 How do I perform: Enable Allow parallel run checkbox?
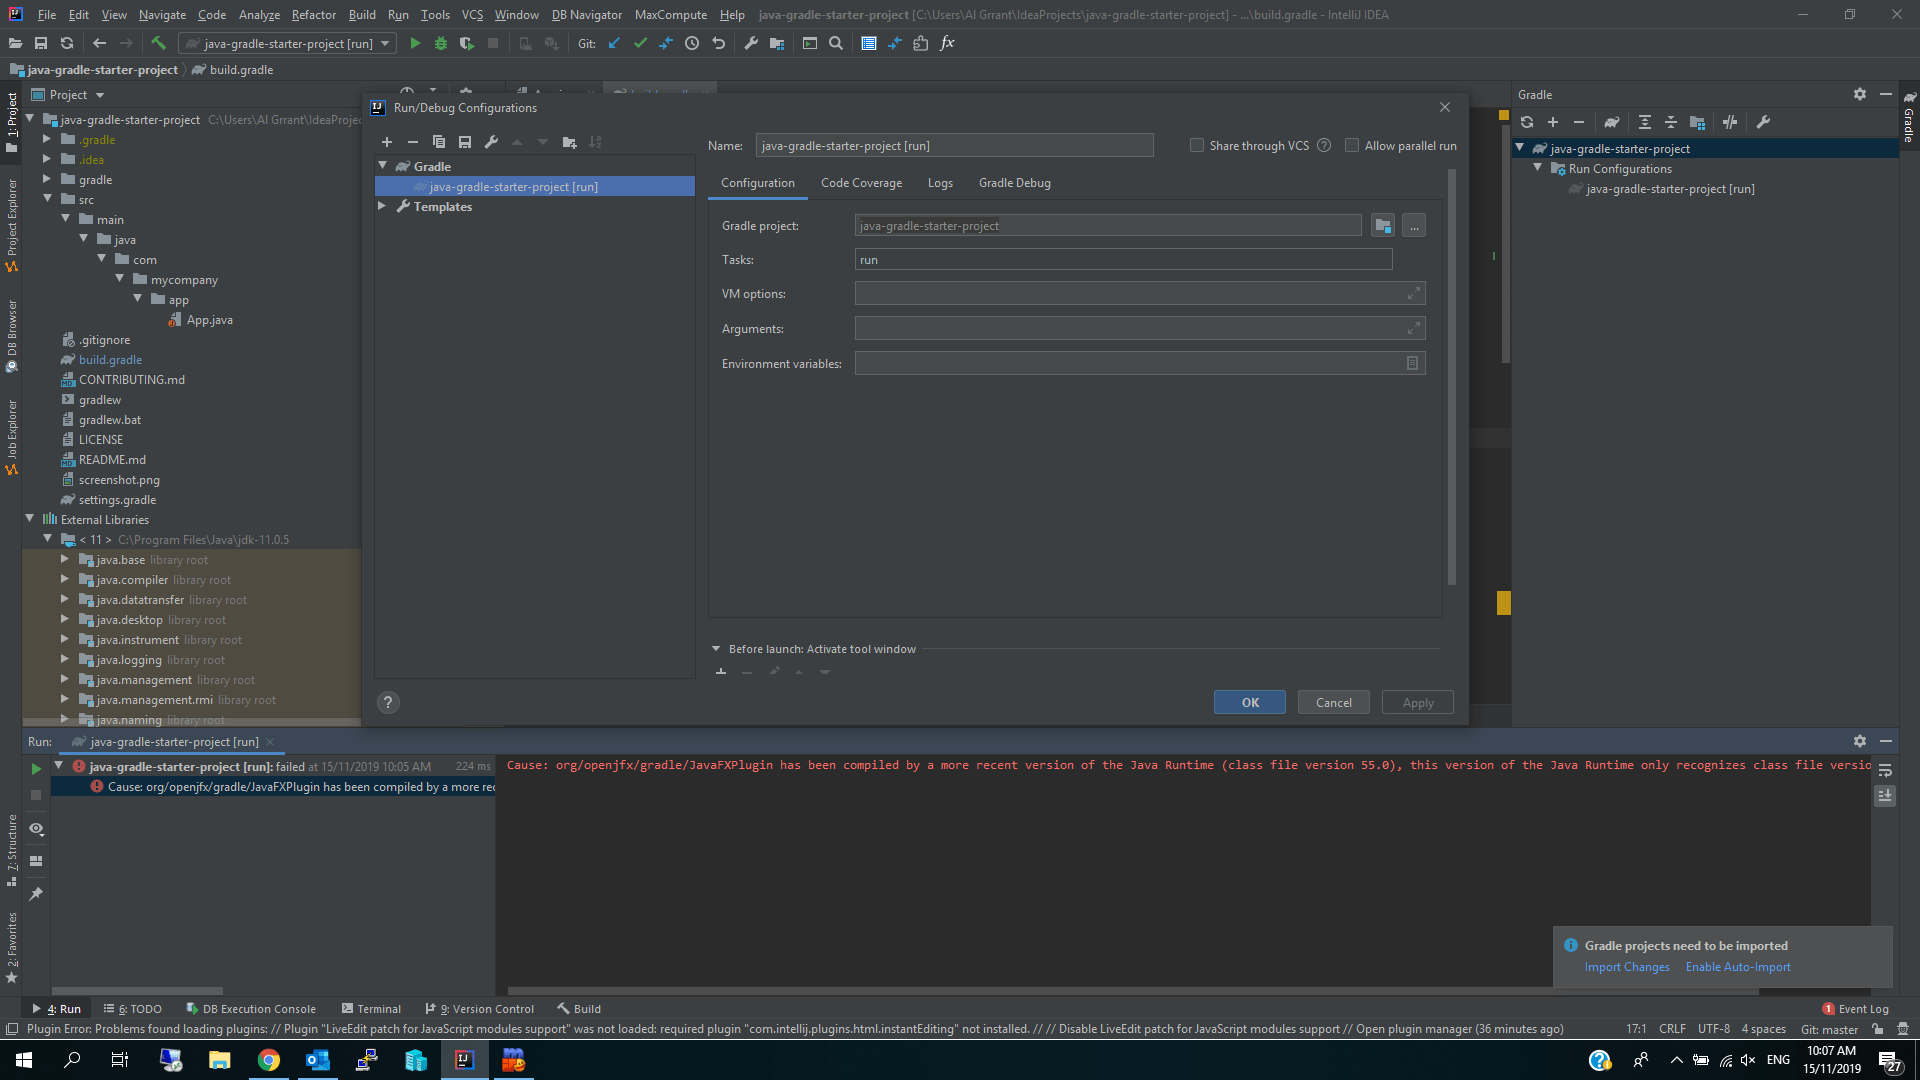coord(1352,146)
